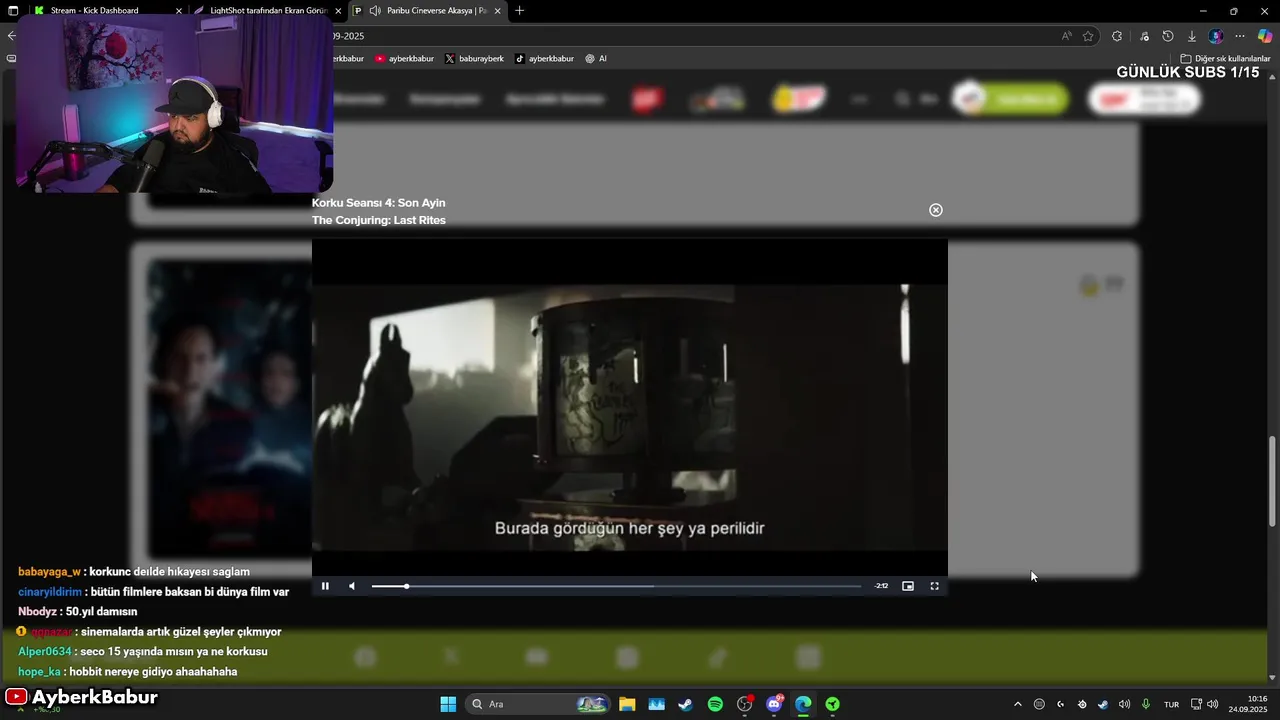Toggle read aloud in address bar

1067,36
